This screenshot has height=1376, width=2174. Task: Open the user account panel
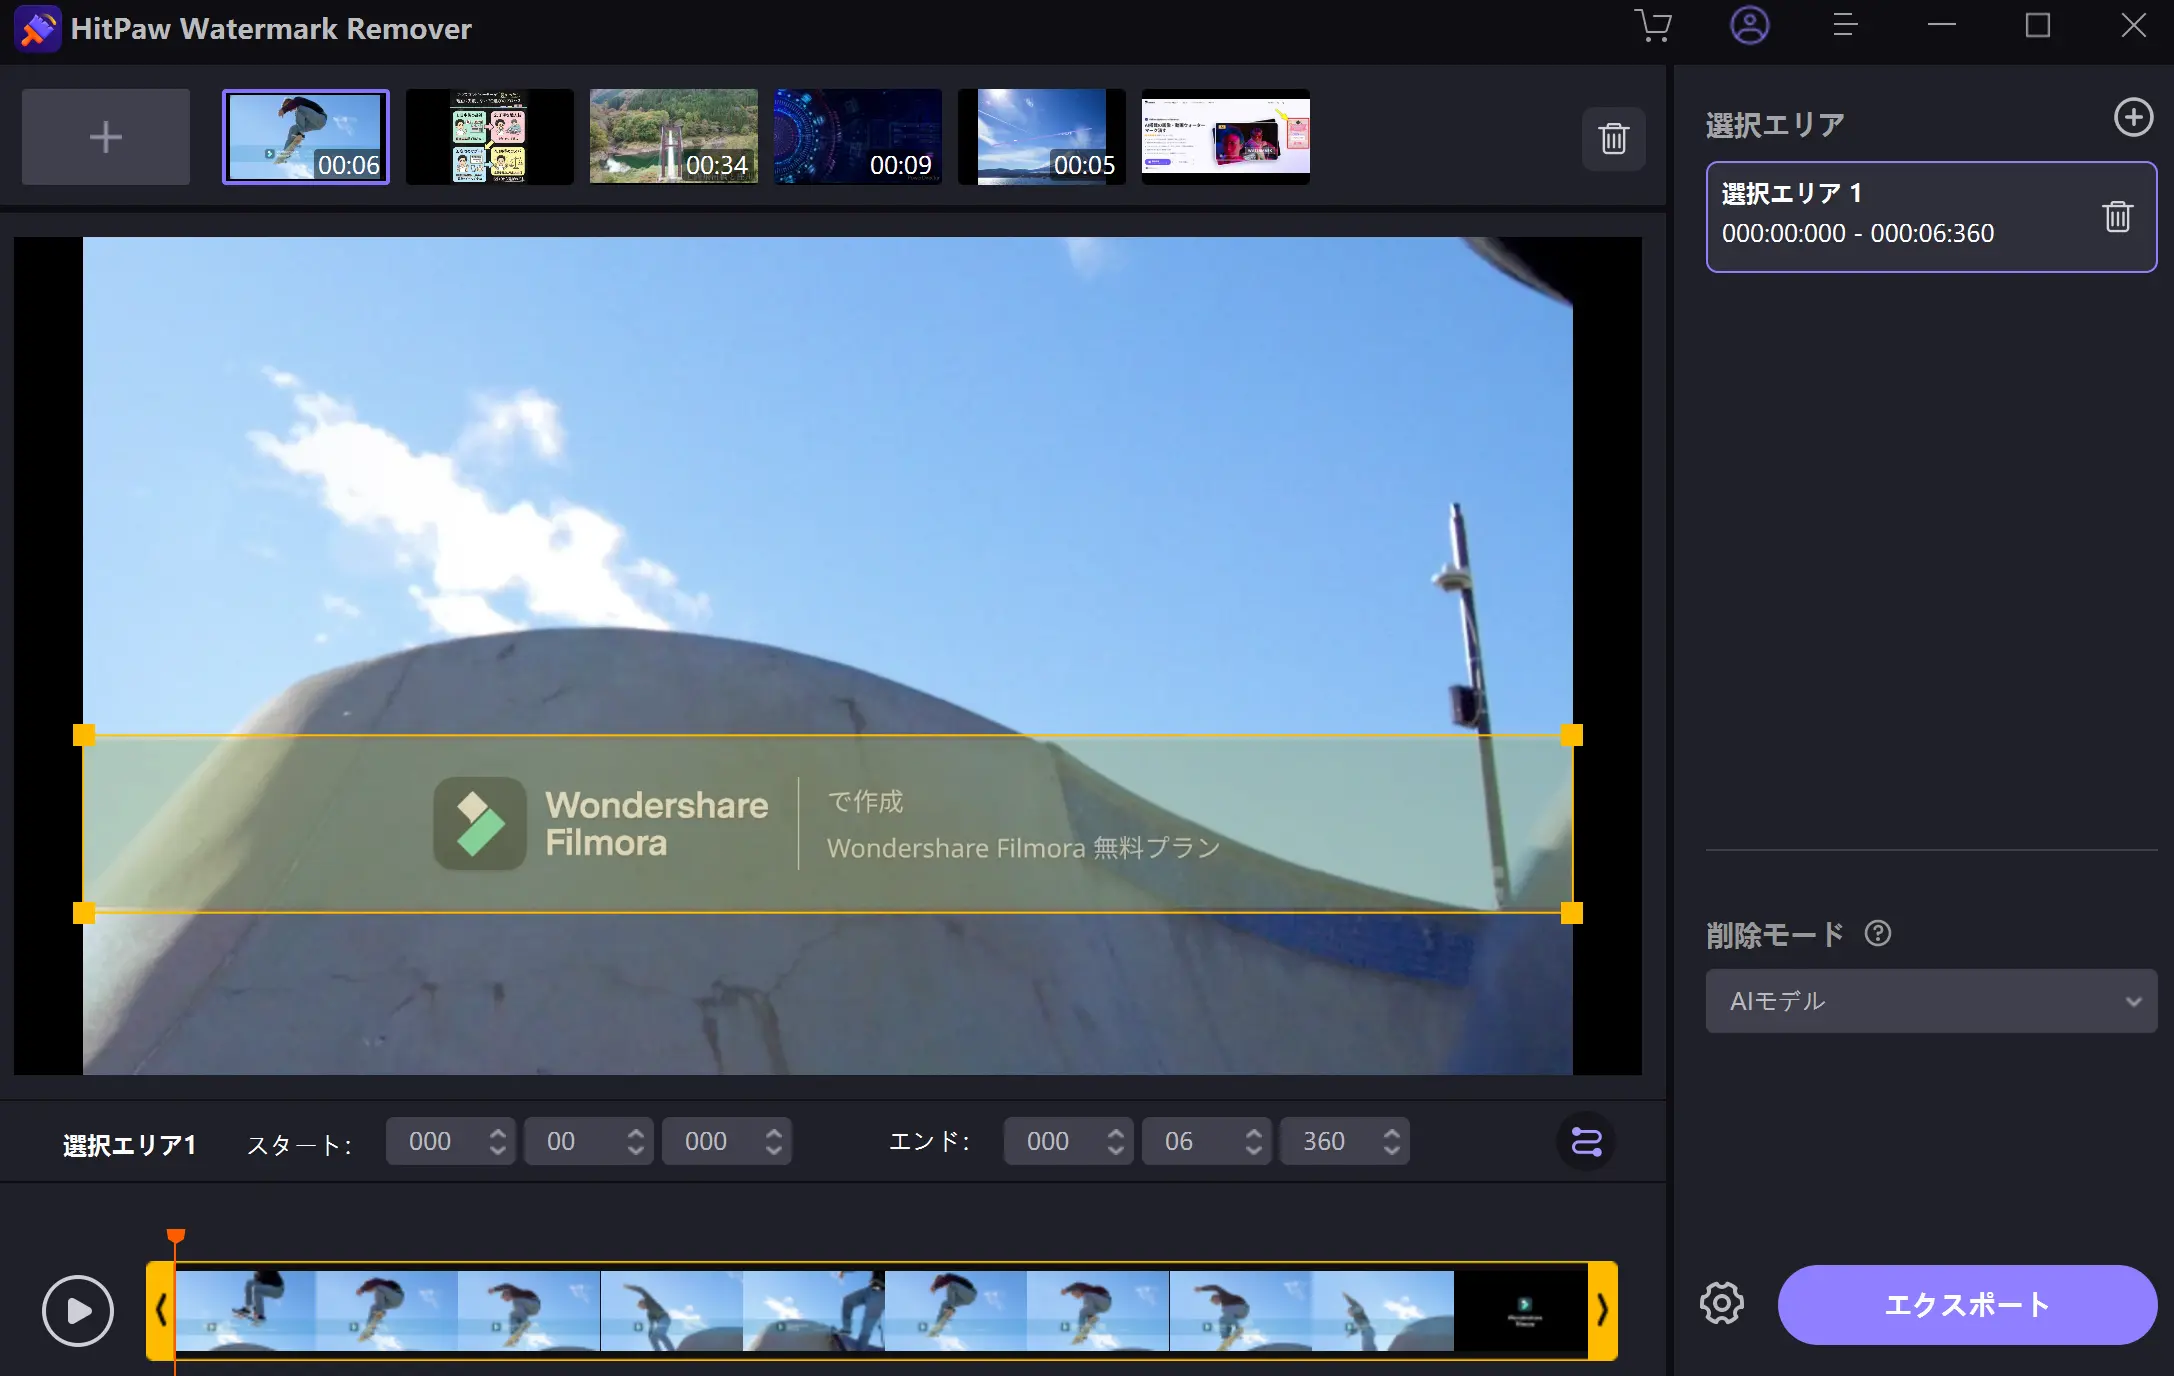pyautogui.click(x=1750, y=26)
